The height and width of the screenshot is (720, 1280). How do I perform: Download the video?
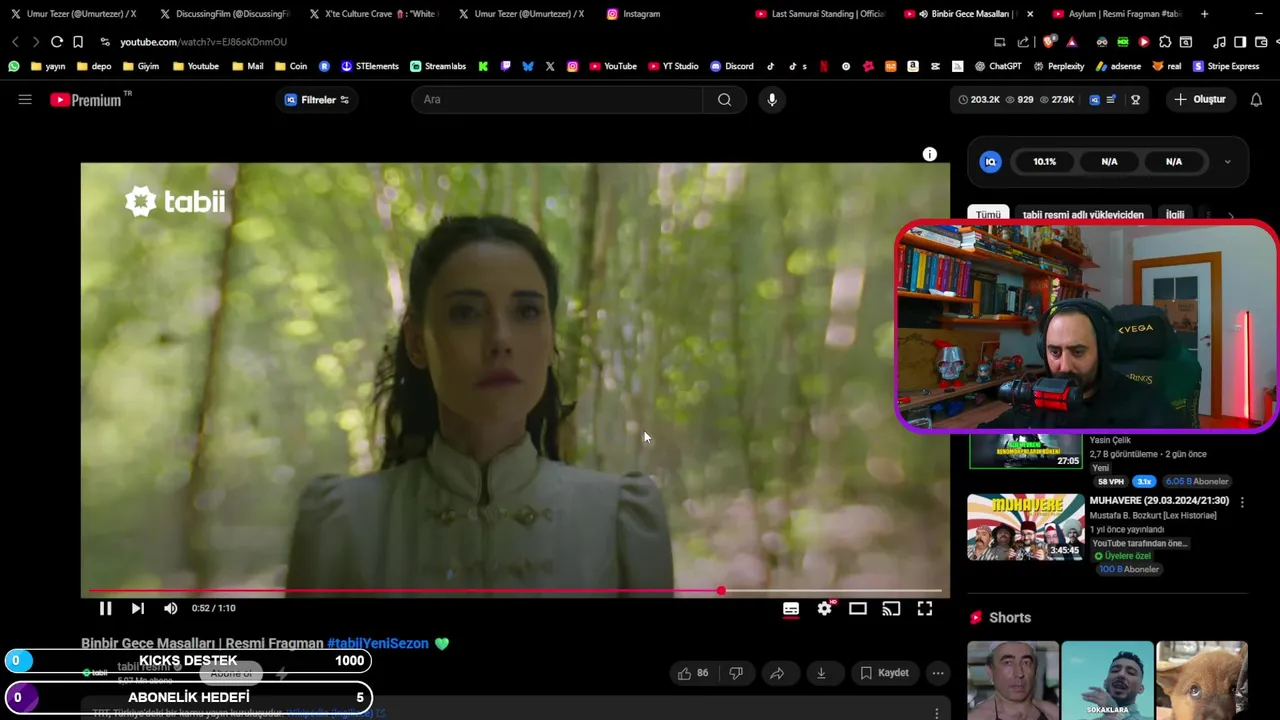pyautogui.click(x=821, y=673)
